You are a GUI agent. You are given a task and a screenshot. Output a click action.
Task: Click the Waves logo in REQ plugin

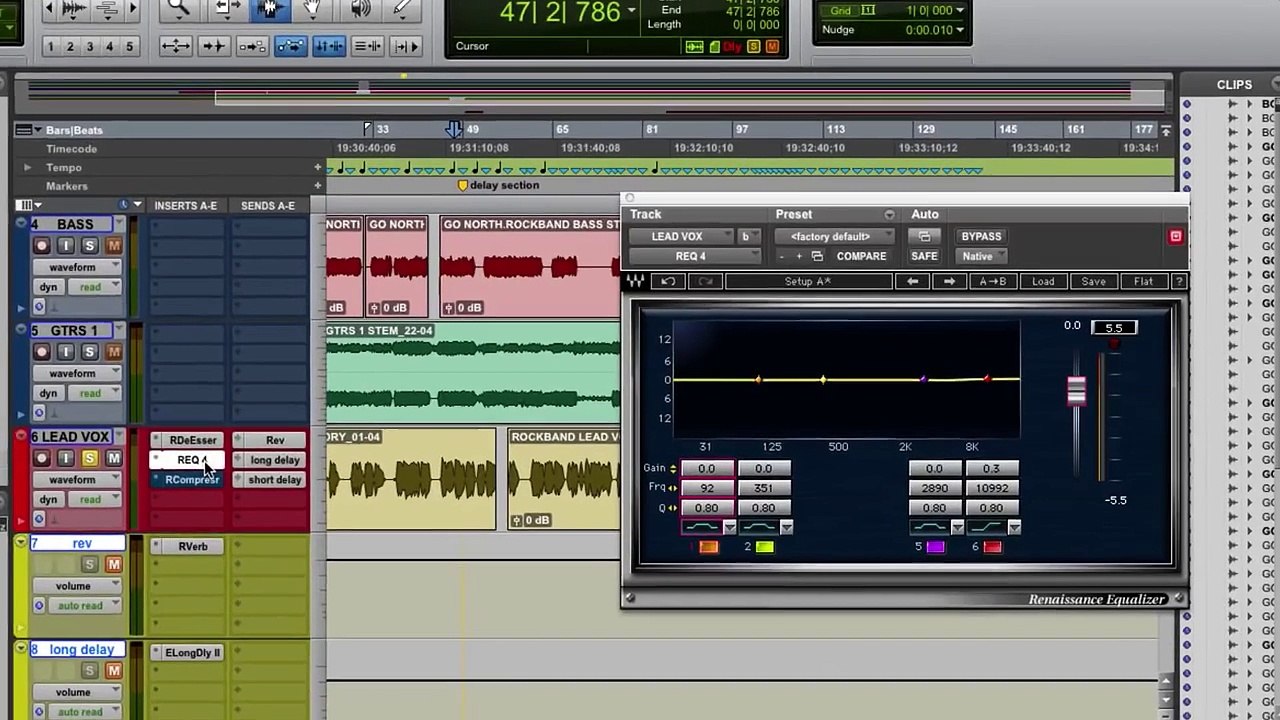click(x=635, y=282)
